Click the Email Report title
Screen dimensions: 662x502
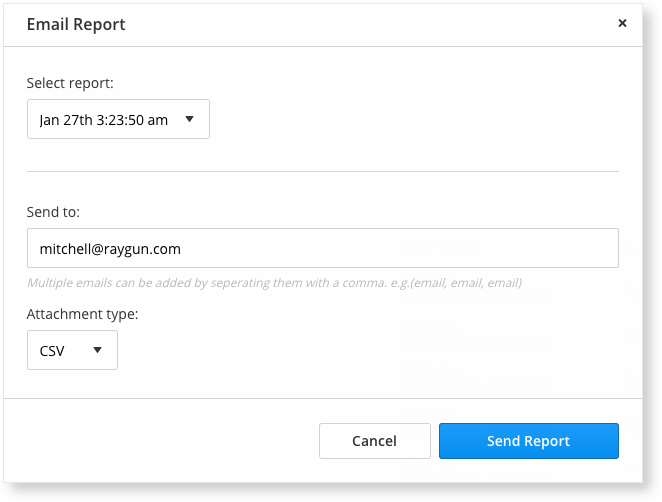pyautogui.click(x=76, y=24)
